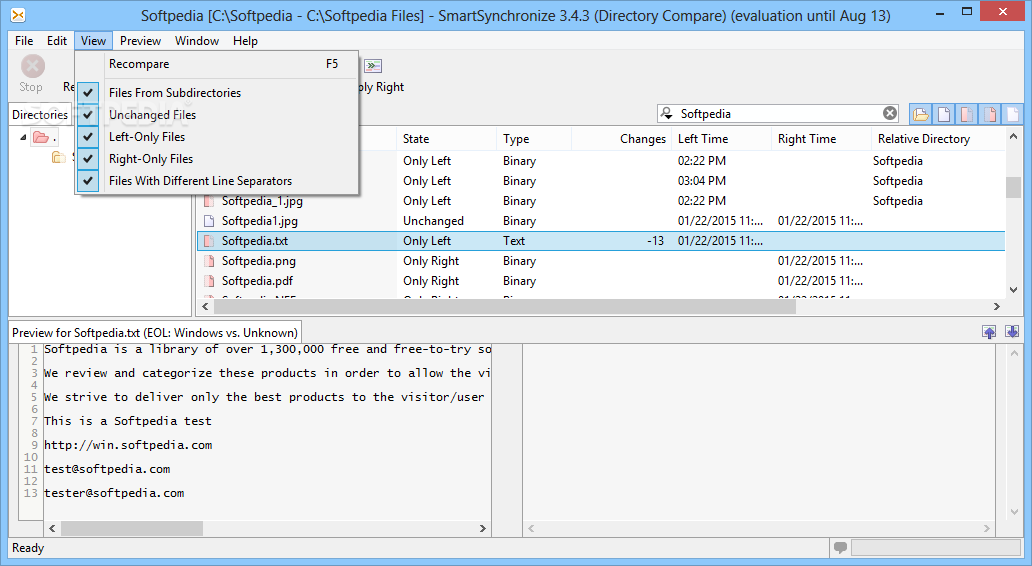The width and height of the screenshot is (1032, 566).
Task: Click preview line http://win.softpedia.com
Action: point(128,445)
